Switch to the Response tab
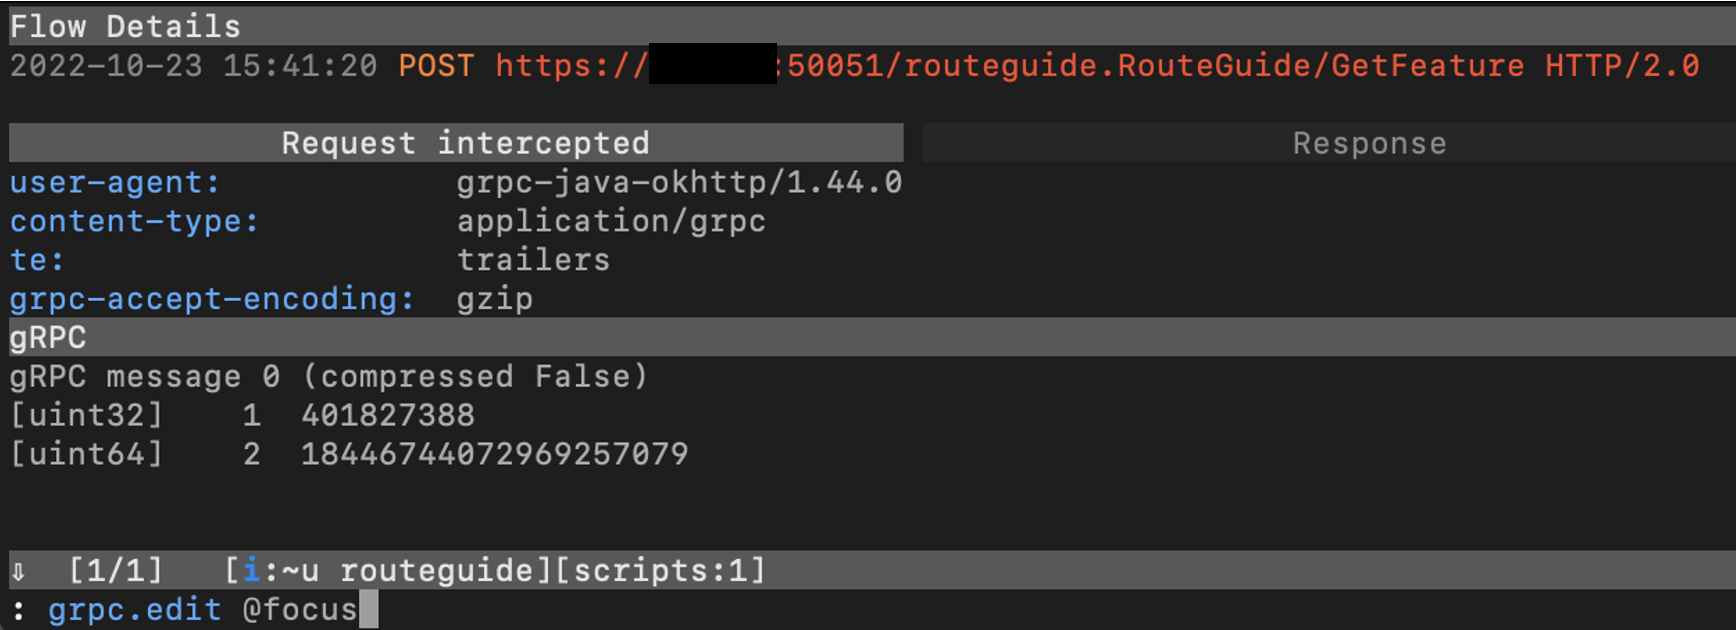 click(1369, 143)
